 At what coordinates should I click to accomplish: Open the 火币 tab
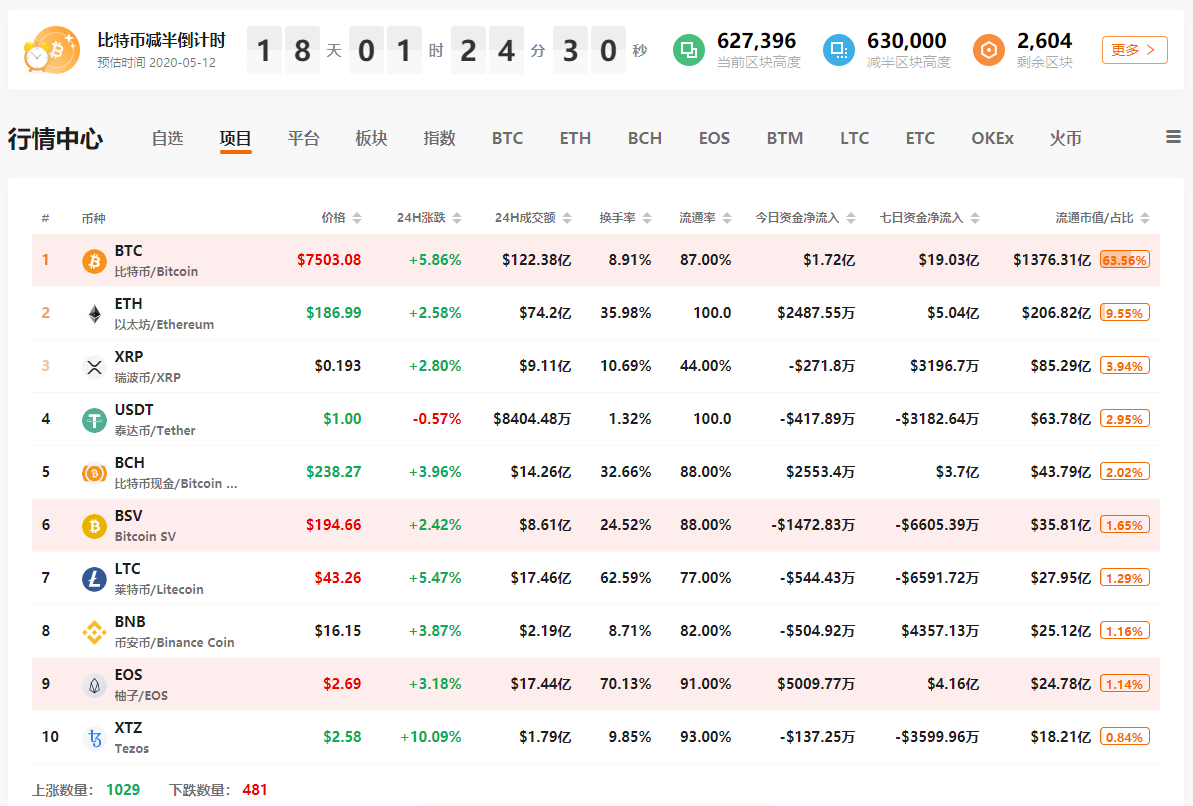pyautogui.click(x=1065, y=138)
